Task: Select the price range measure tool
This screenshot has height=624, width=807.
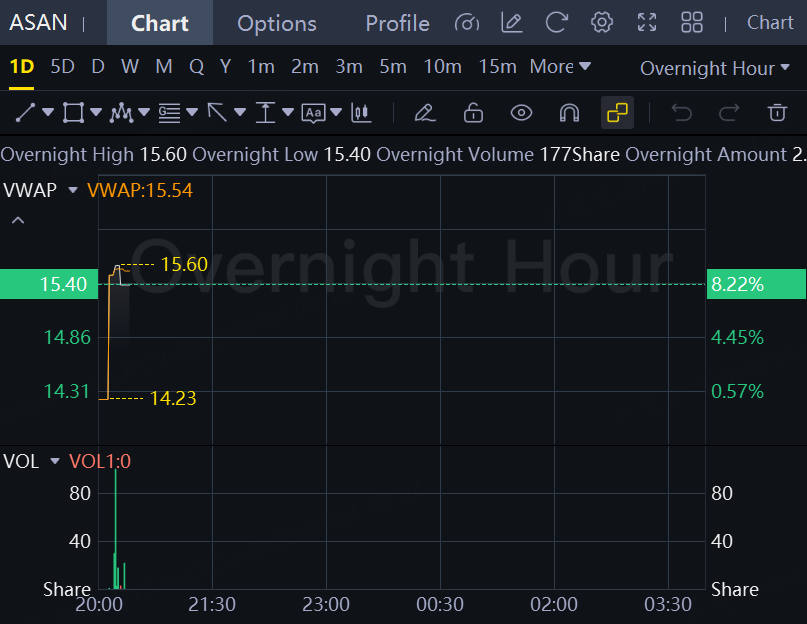Action: click(265, 113)
